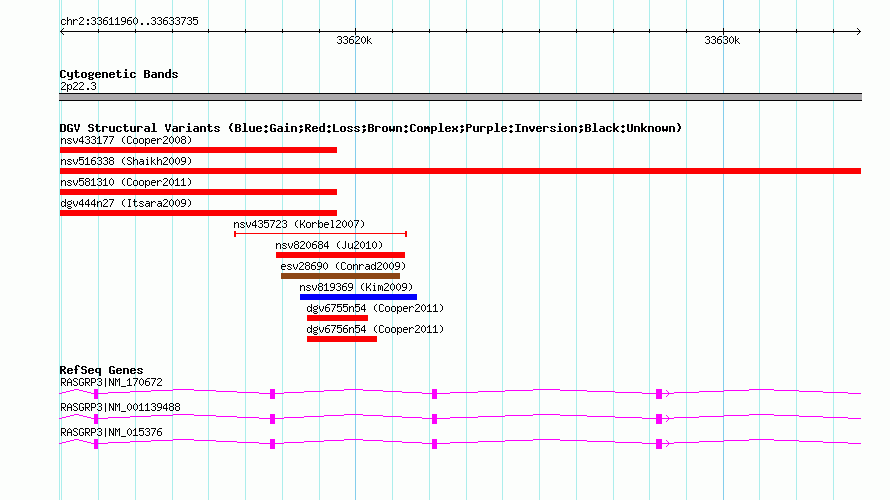This screenshot has height=500, width=890.
Task: Click the 2p22.3 band label
Action: (78, 86)
